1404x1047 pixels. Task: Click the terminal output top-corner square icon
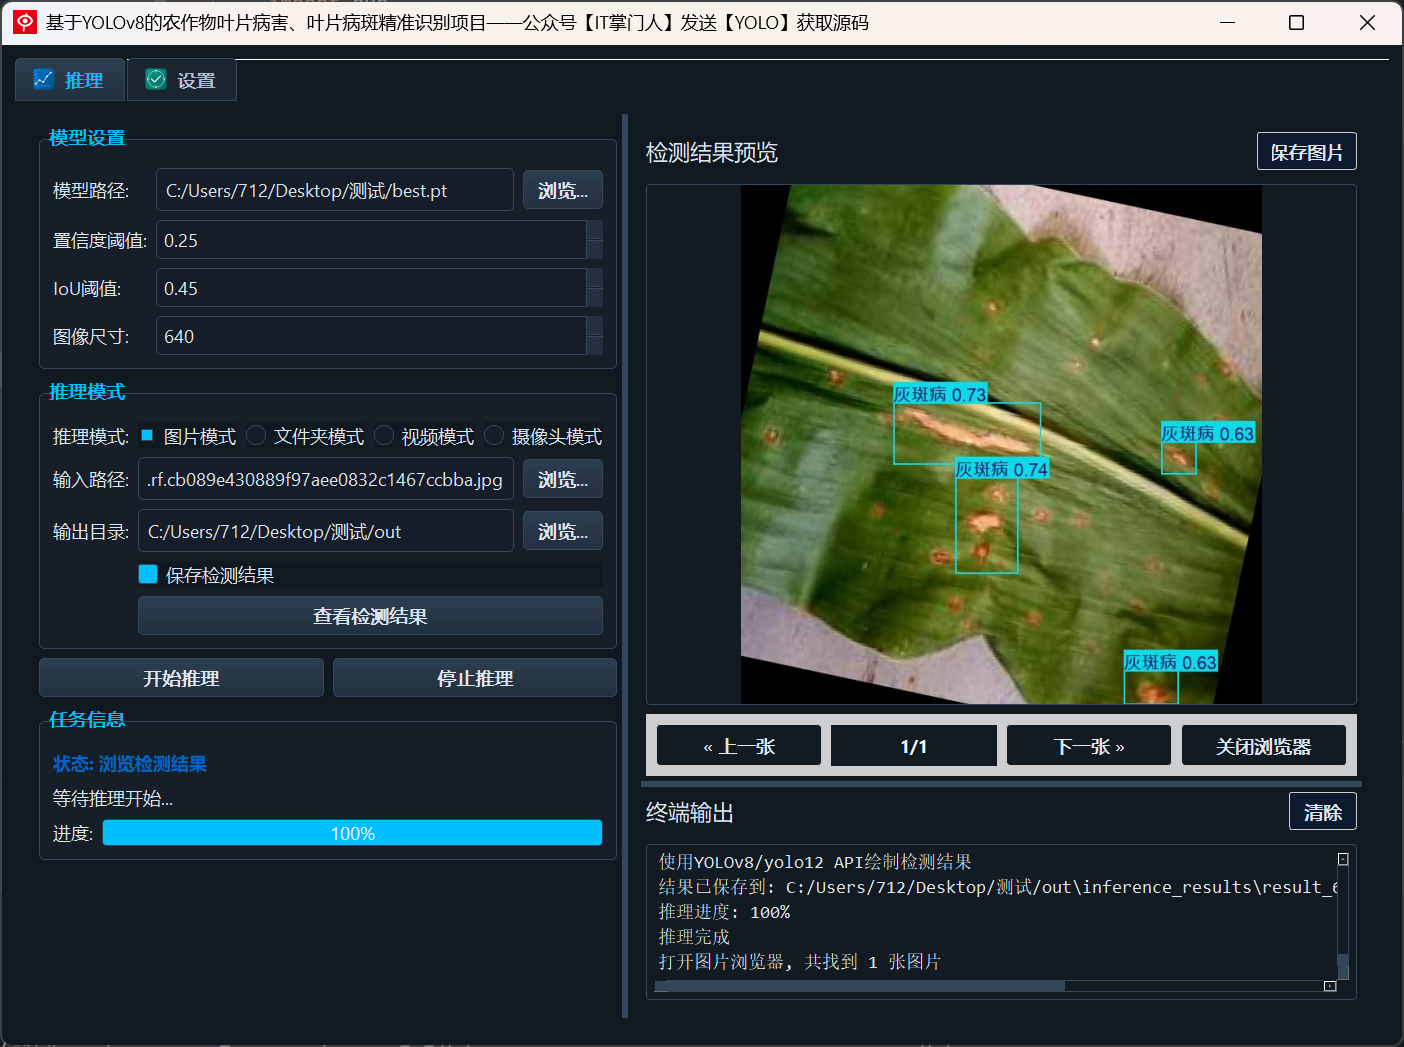pyautogui.click(x=1343, y=859)
